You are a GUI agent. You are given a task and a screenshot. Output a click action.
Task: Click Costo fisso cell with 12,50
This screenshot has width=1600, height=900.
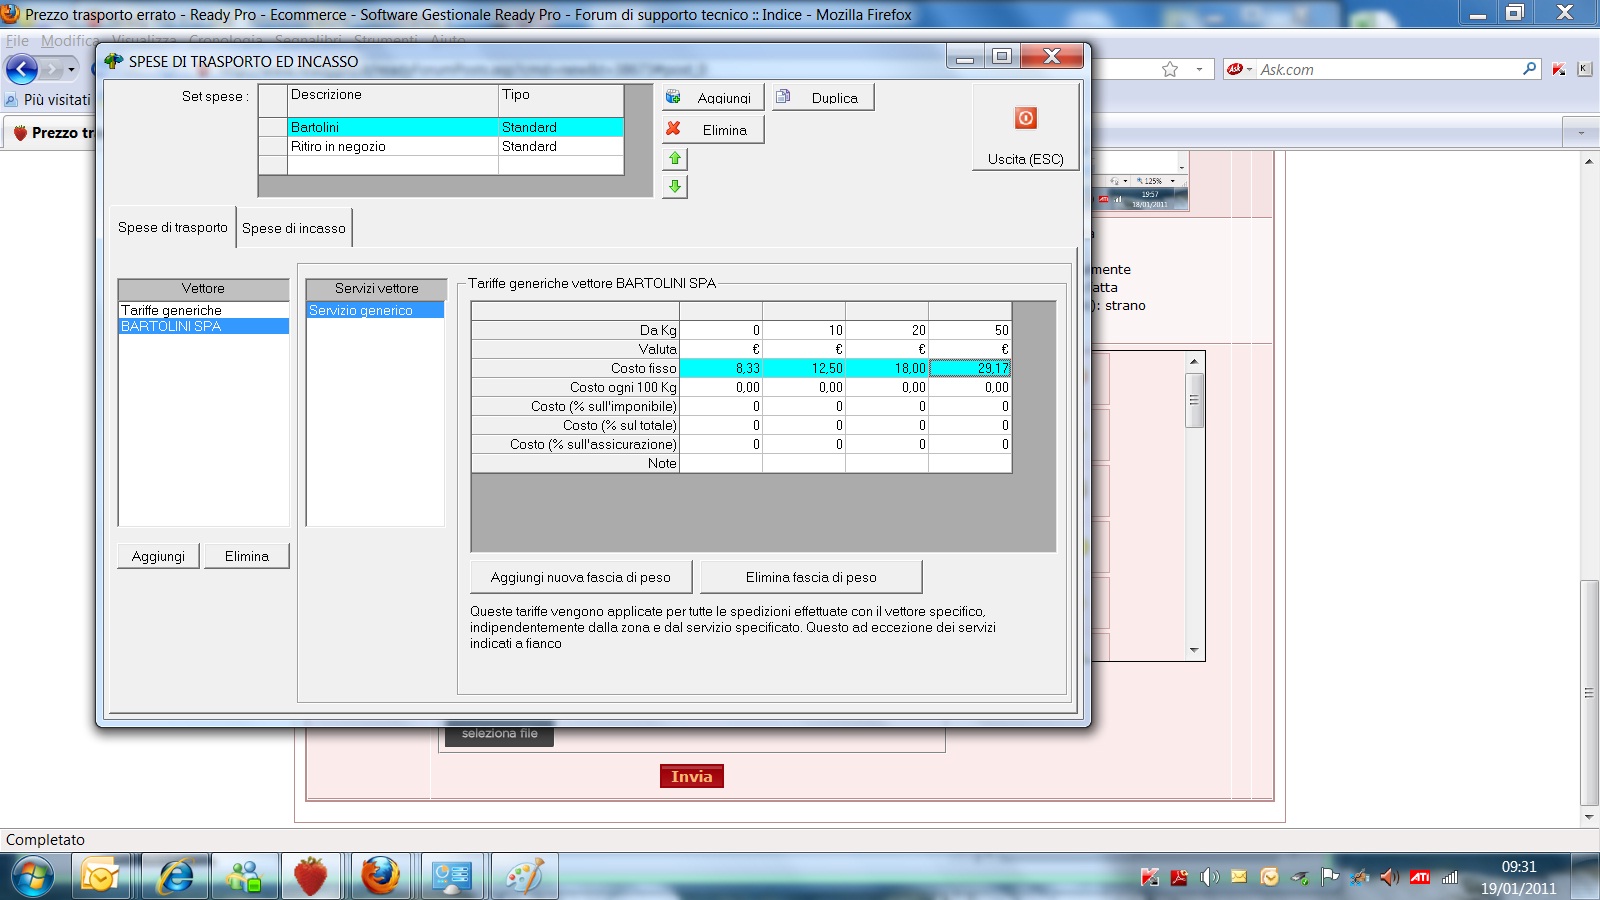click(x=804, y=368)
